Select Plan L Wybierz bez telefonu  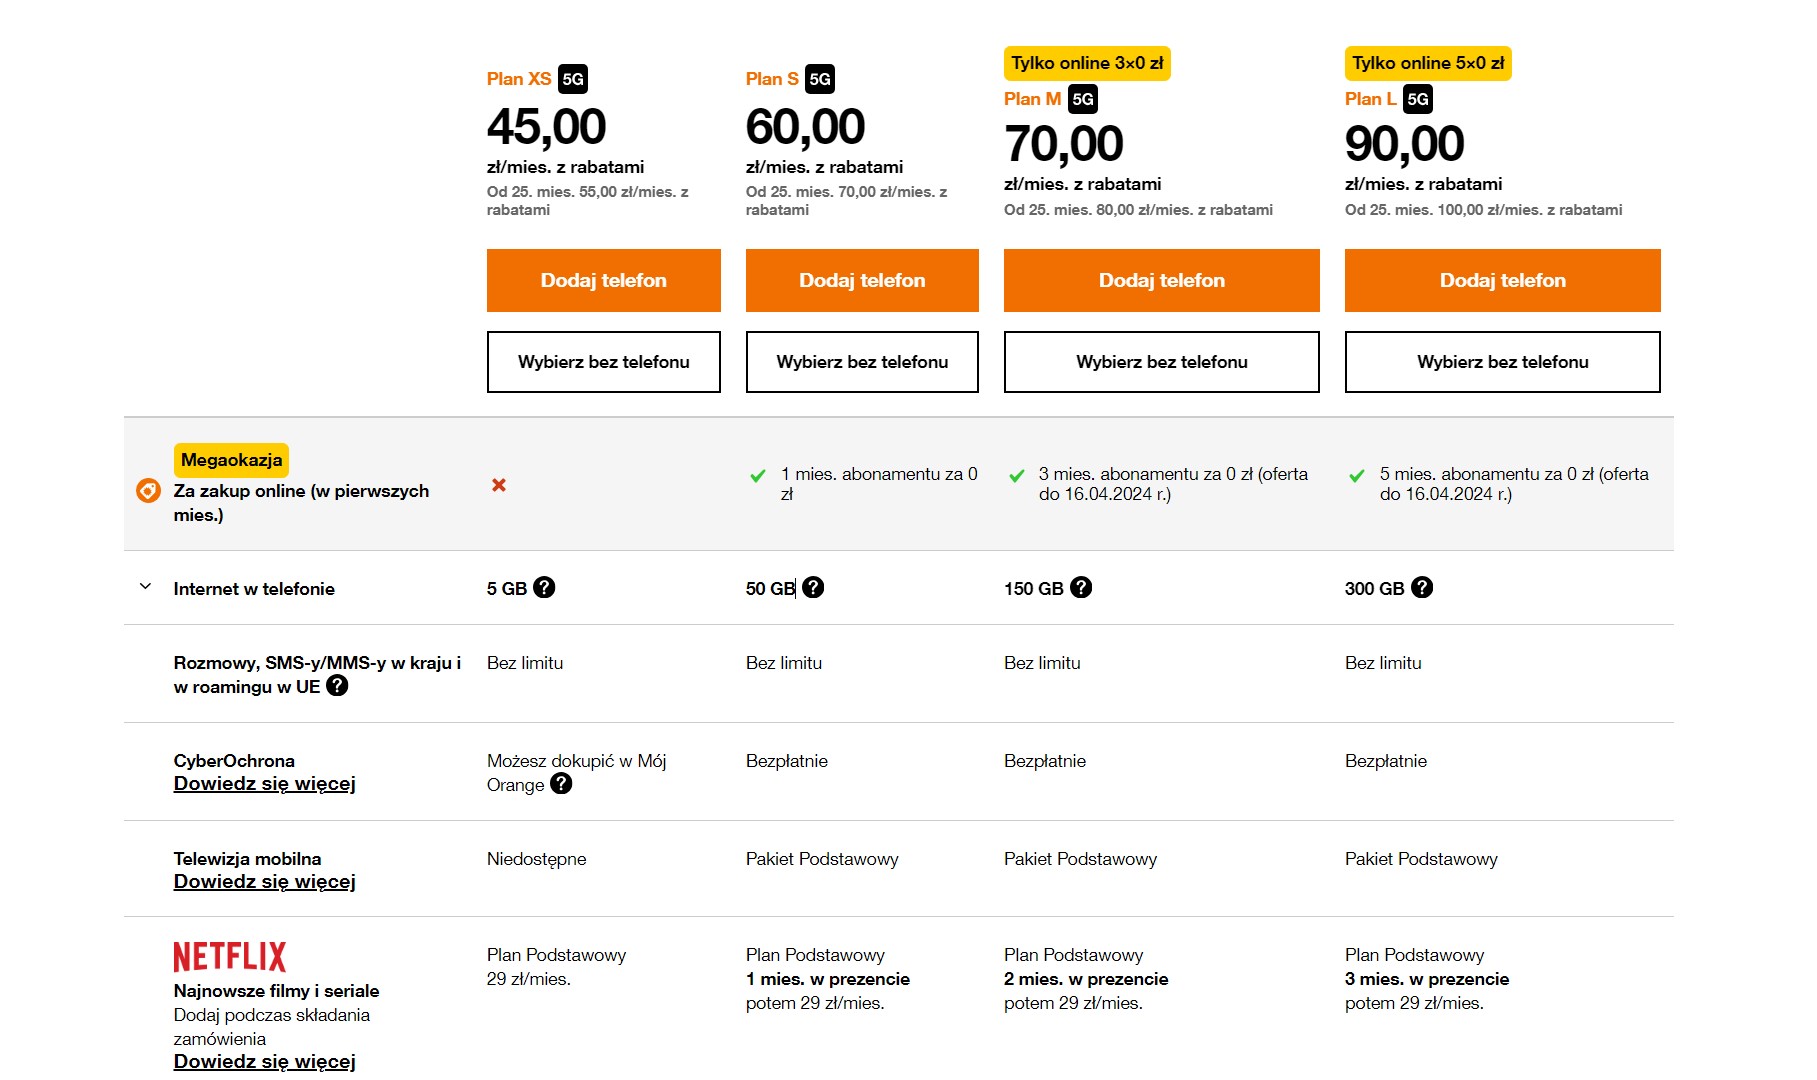point(1503,362)
